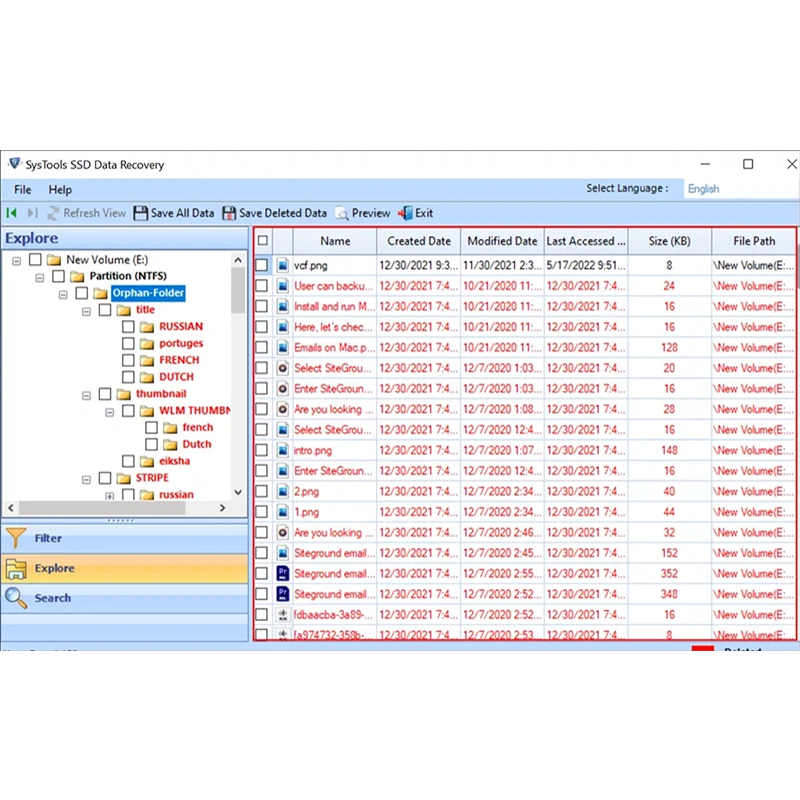
Task: Click Refresh View toolbar icon
Action: (53, 213)
